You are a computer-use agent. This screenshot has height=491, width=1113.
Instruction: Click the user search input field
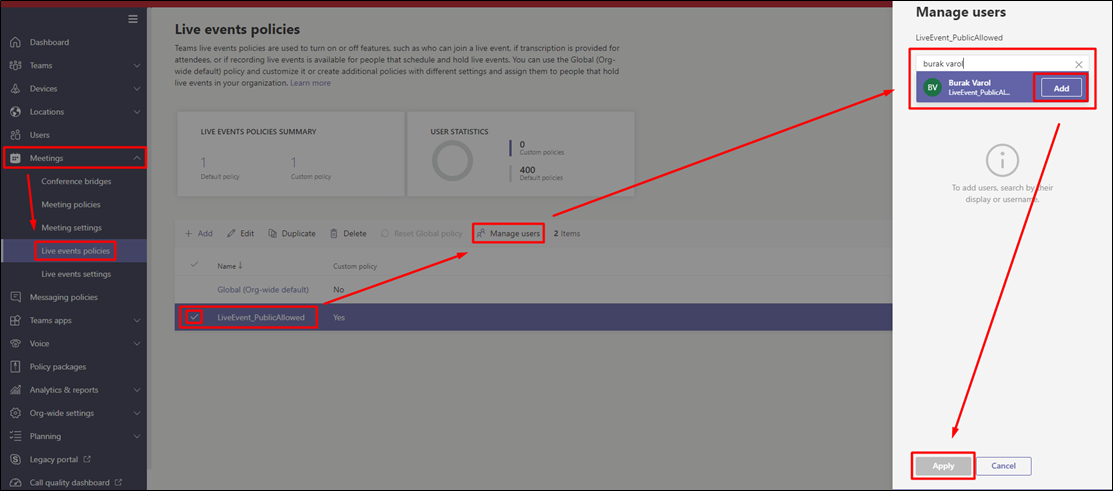pos(1002,64)
